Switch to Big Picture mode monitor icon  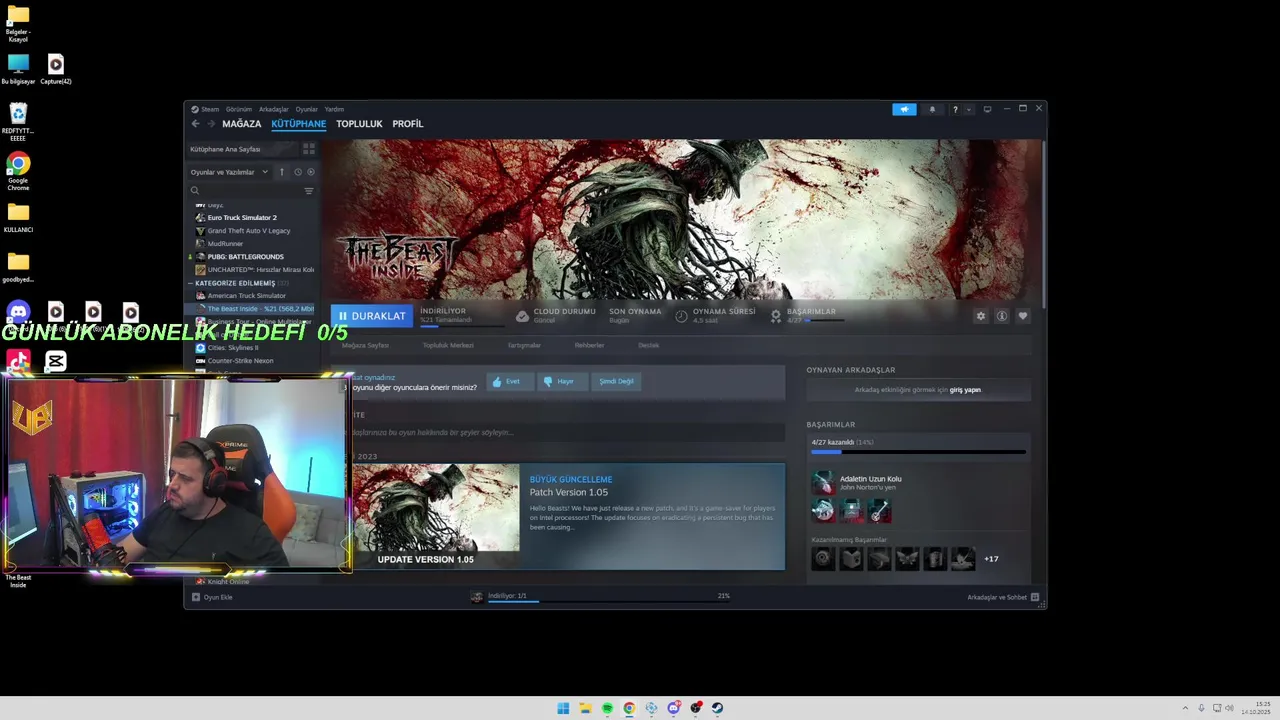(987, 109)
